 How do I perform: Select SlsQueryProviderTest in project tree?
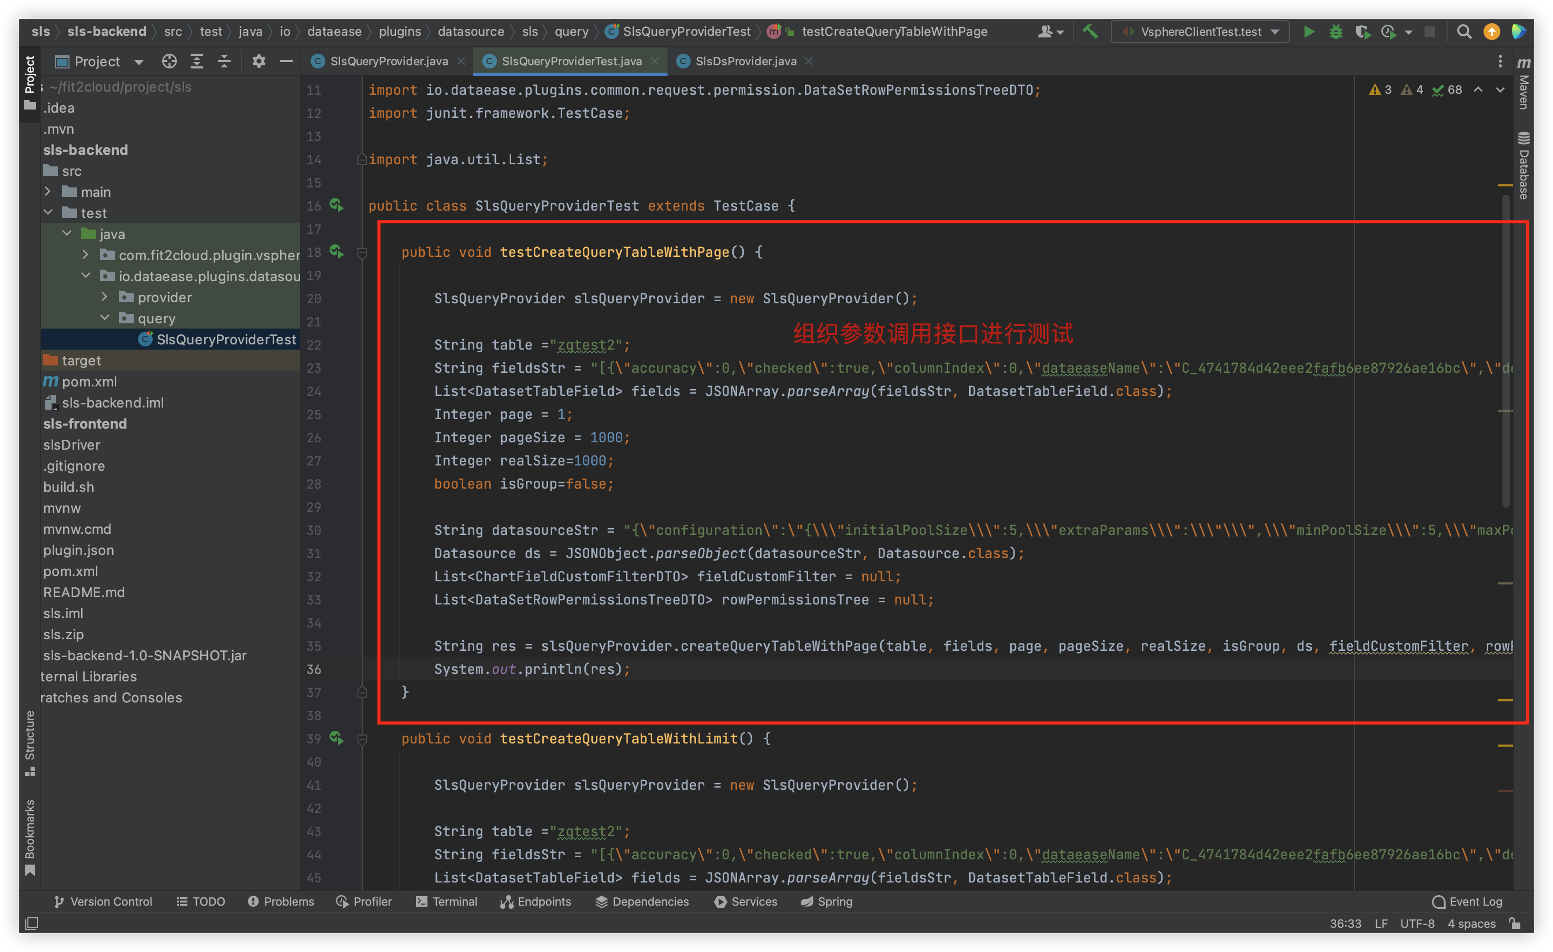click(170, 339)
